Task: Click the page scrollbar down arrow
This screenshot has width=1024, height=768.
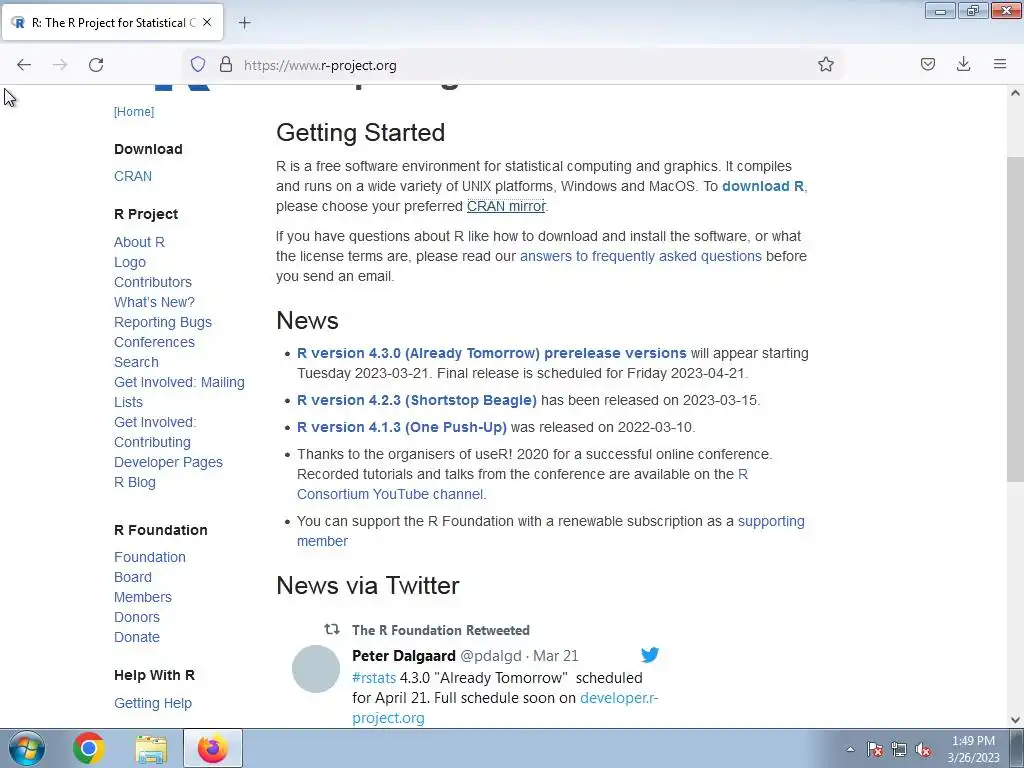Action: (x=1015, y=720)
